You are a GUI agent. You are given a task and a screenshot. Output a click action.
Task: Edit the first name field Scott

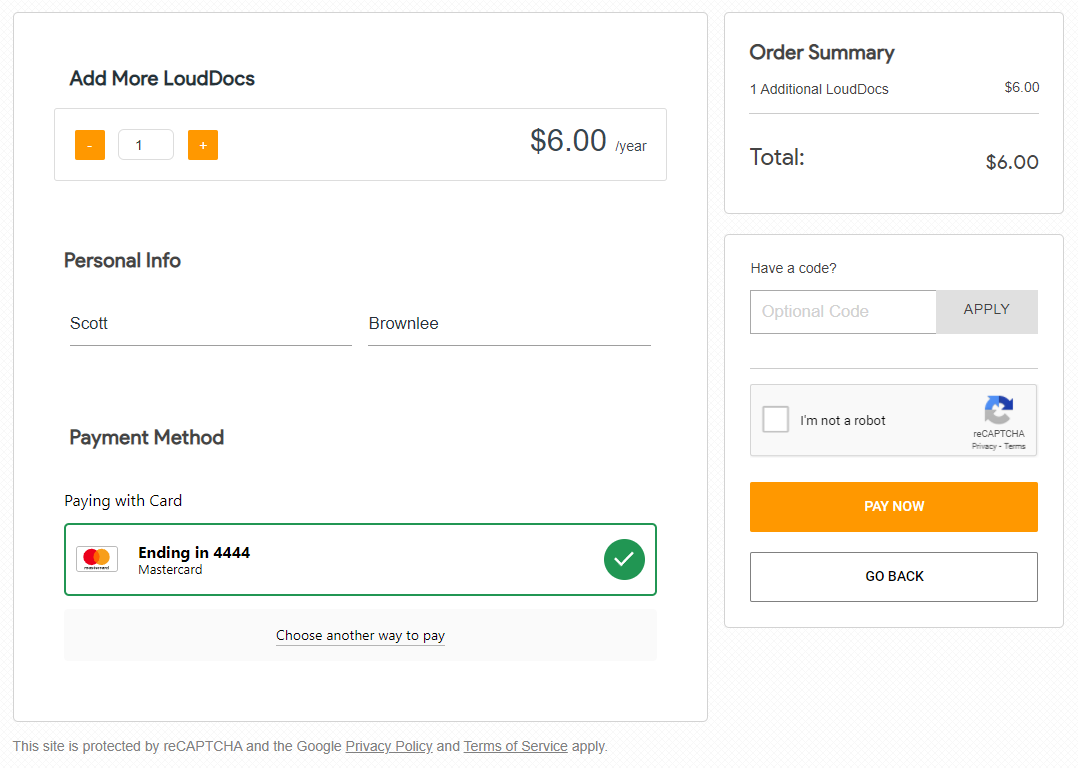click(x=210, y=324)
